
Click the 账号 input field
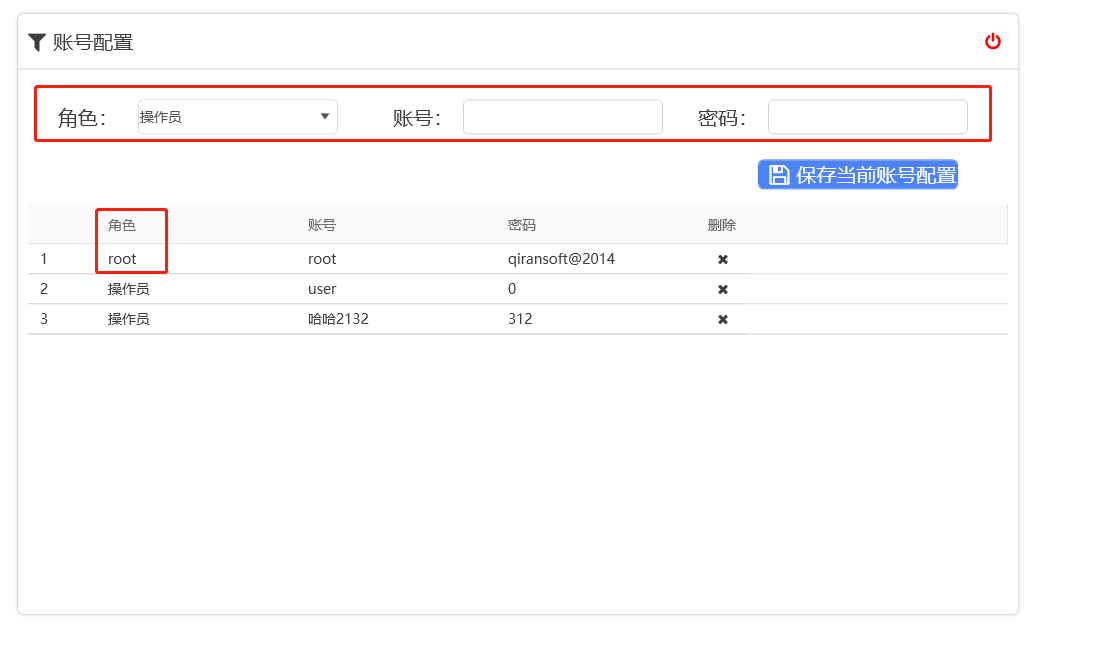tap(562, 116)
